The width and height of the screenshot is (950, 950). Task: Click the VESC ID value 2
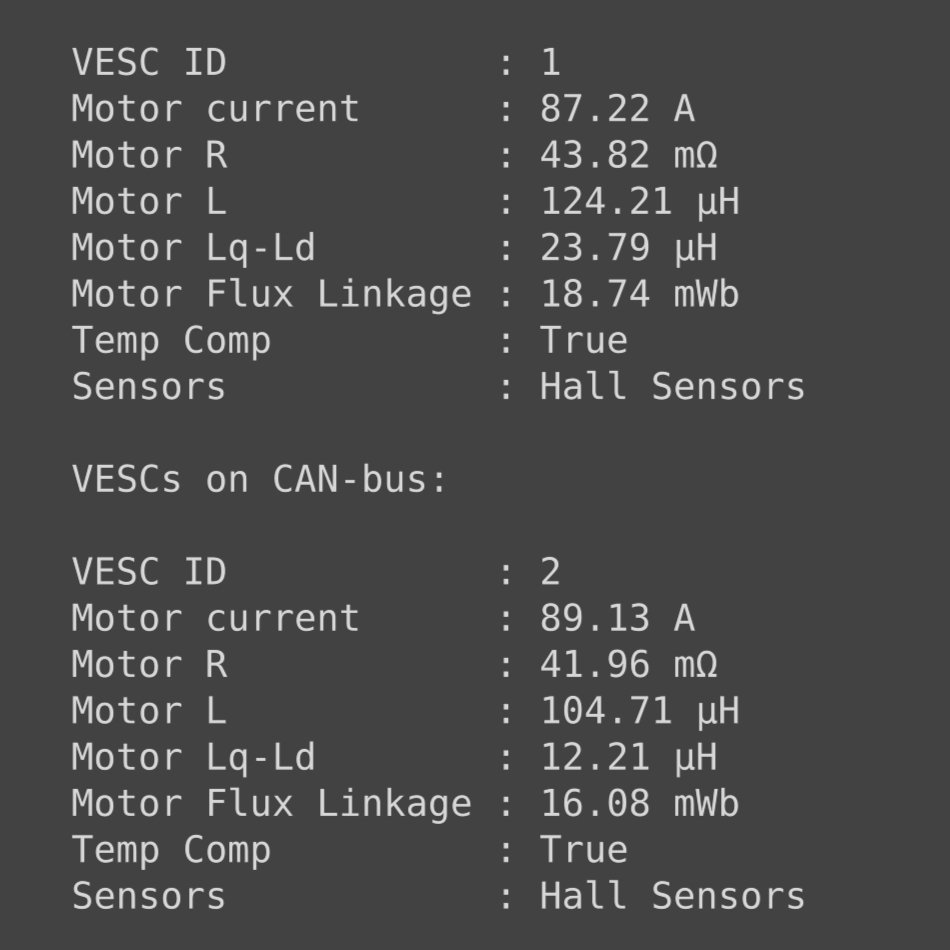551,572
